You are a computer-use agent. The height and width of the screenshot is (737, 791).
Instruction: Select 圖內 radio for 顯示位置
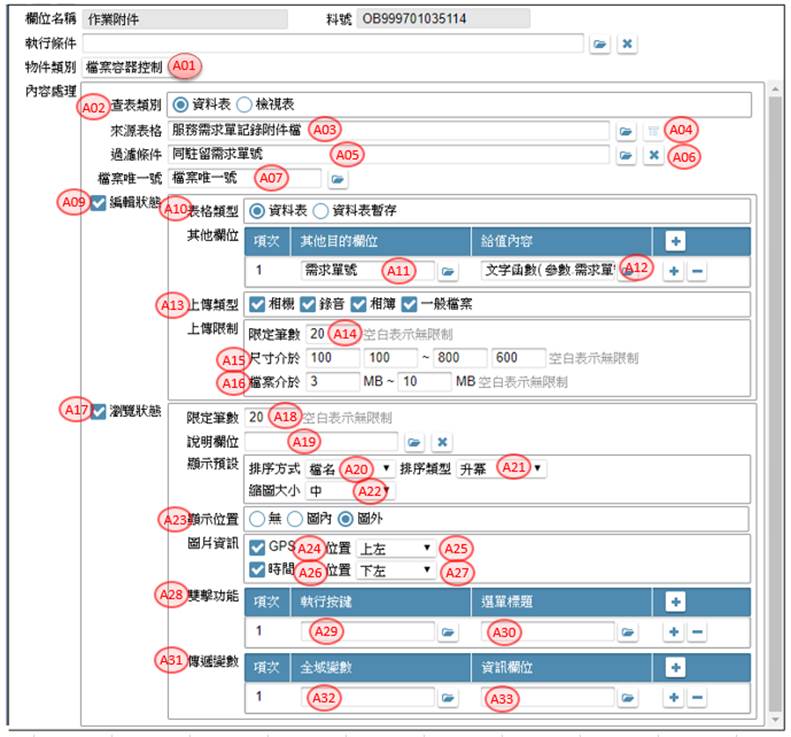295,519
